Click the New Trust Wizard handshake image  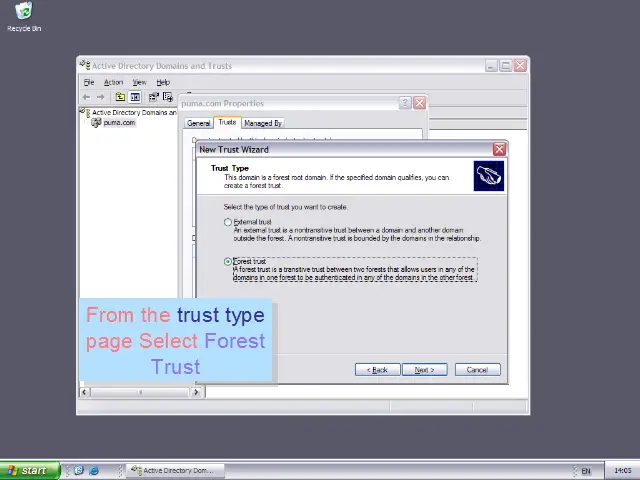tap(489, 176)
